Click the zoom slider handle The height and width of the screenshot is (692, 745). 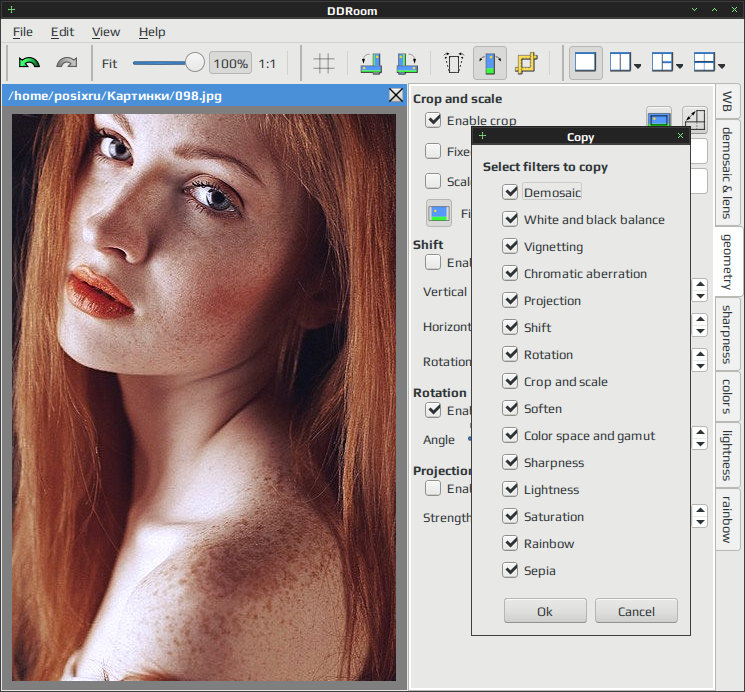click(194, 62)
